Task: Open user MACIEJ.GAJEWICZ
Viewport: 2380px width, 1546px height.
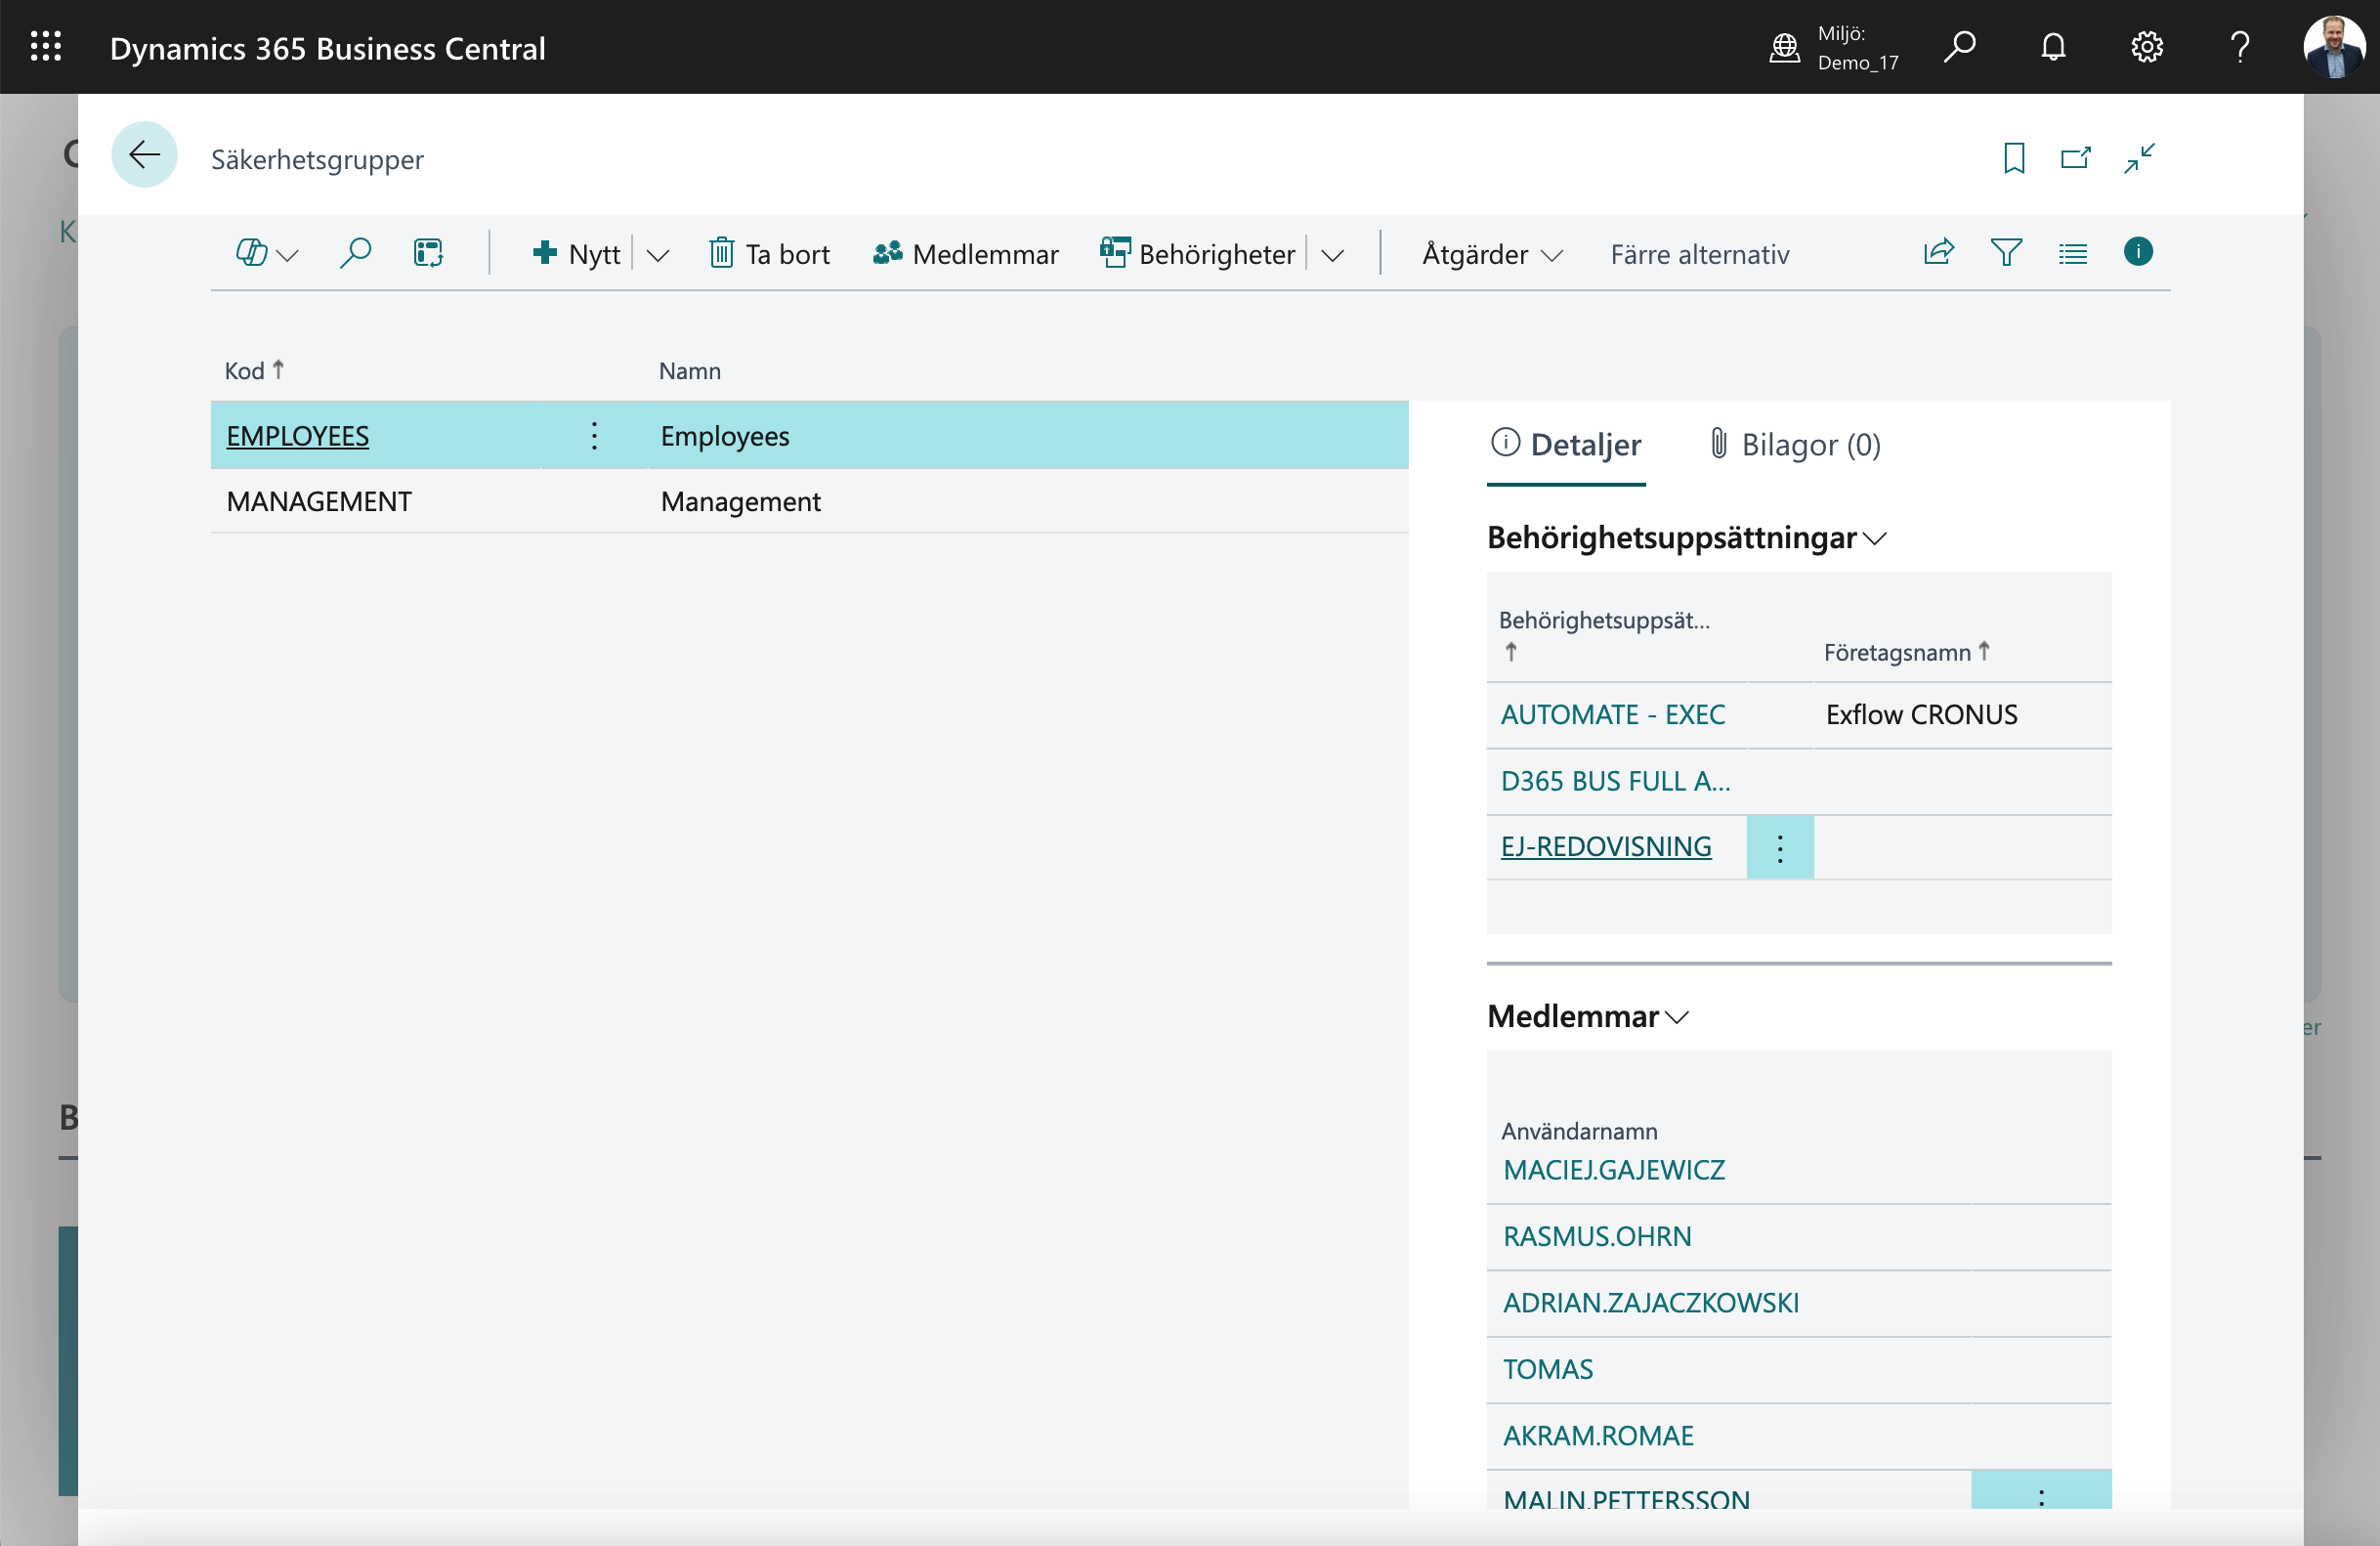Action: pyautogui.click(x=1614, y=1170)
